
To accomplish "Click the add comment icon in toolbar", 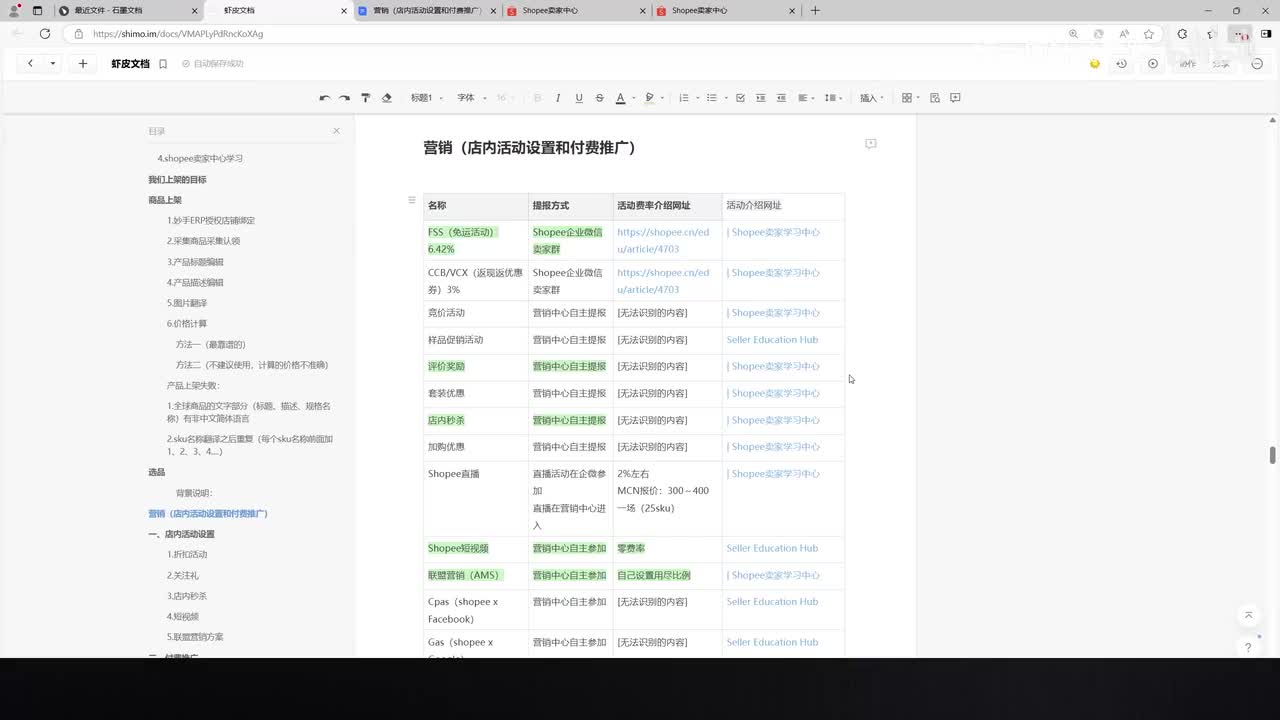I will click(x=955, y=98).
